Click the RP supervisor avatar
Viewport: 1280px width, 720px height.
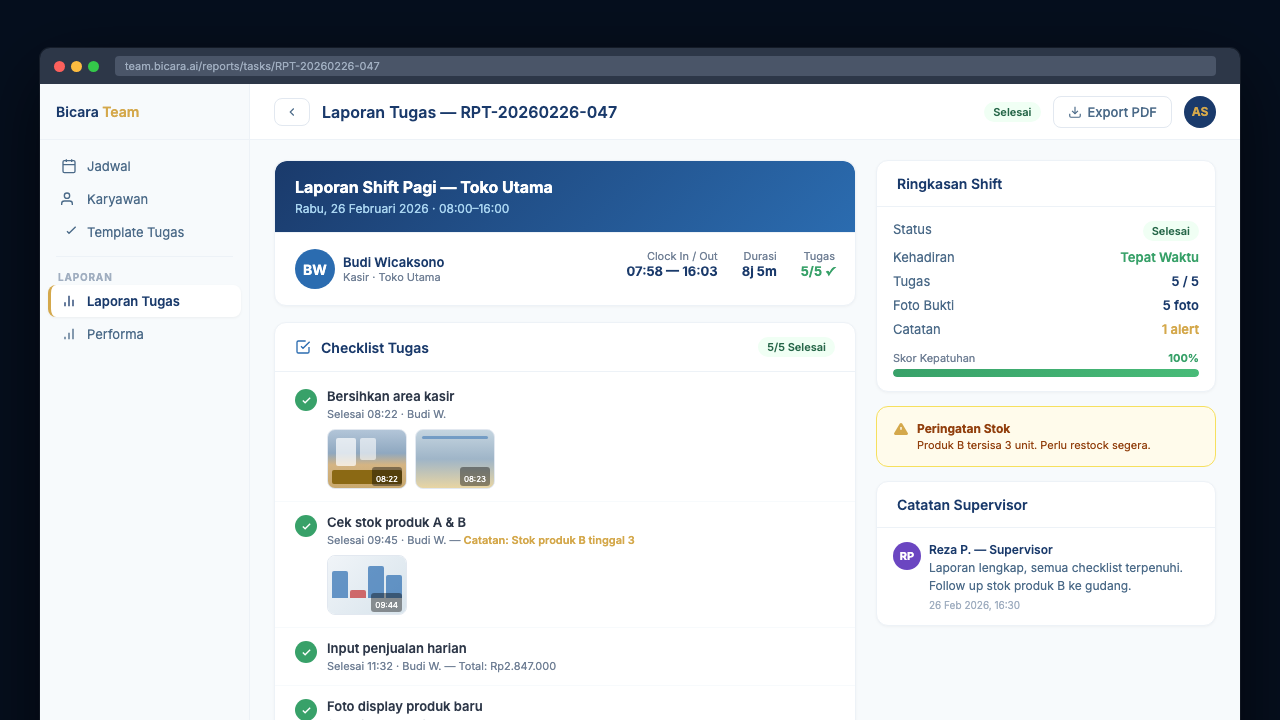[906, 556]
